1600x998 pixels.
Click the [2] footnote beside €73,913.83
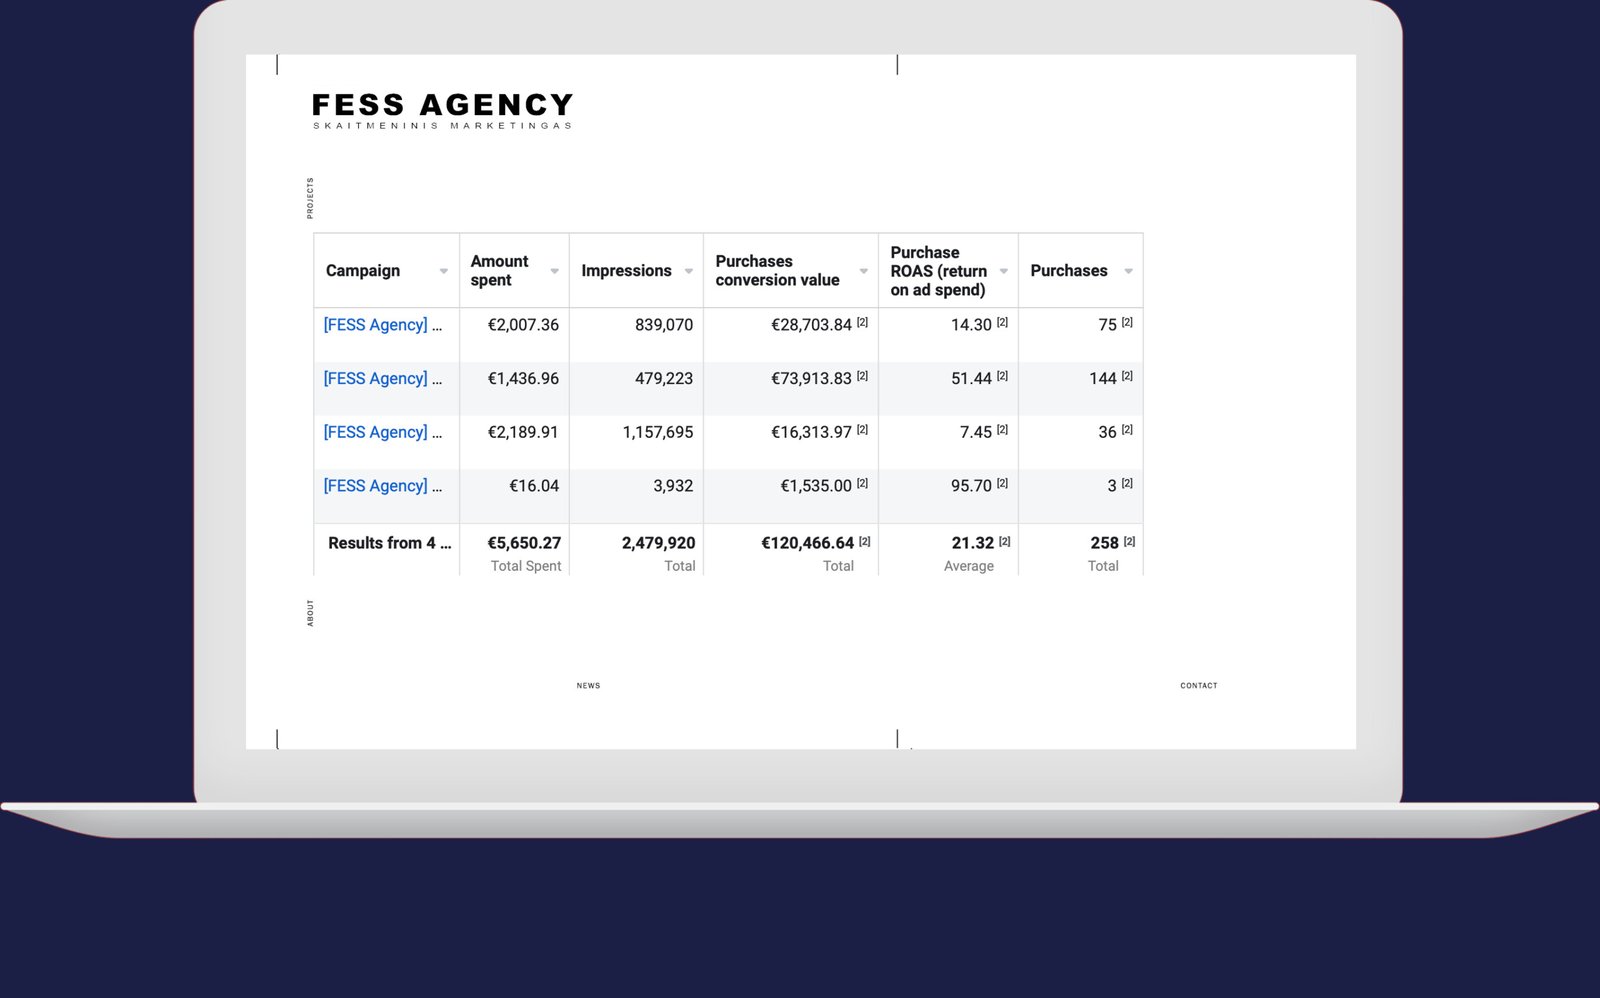click(862, 376)
